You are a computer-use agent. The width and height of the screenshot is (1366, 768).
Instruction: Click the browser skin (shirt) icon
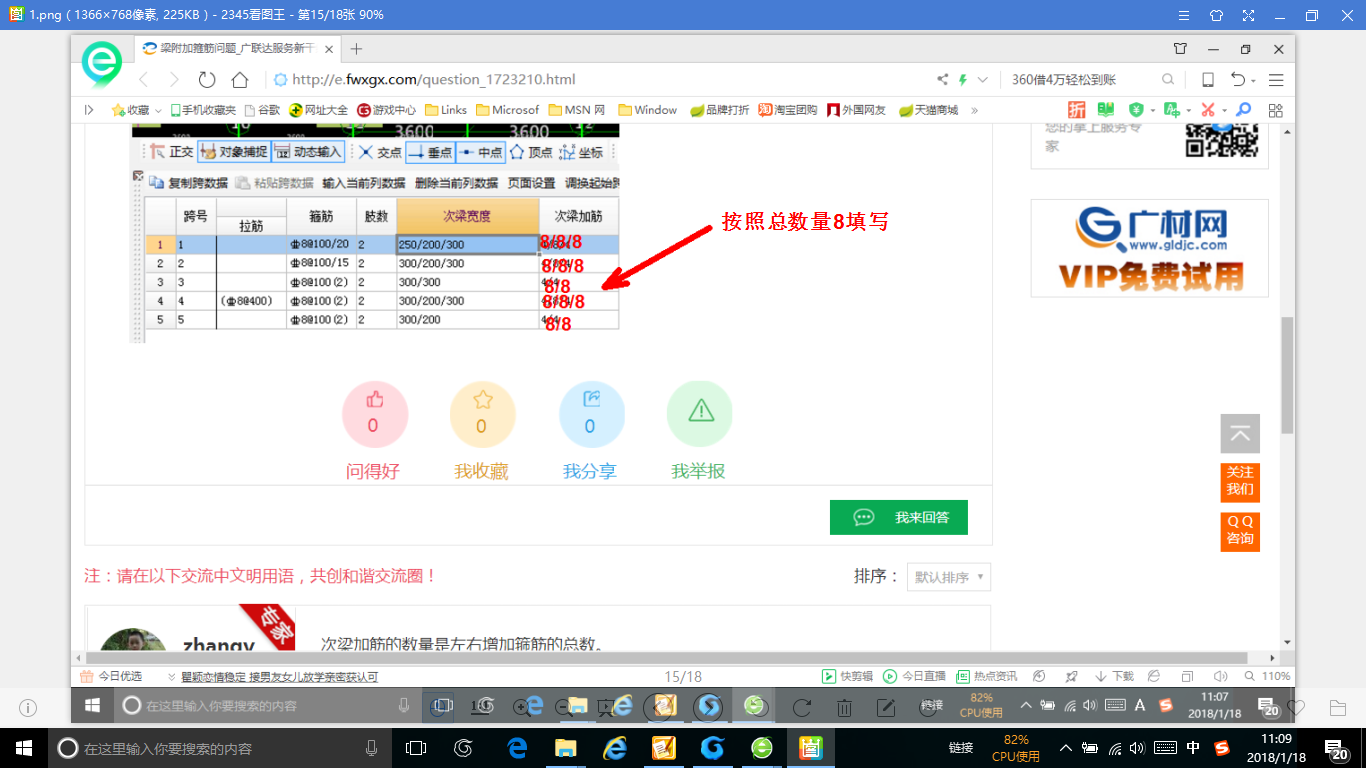point(1180,48)
